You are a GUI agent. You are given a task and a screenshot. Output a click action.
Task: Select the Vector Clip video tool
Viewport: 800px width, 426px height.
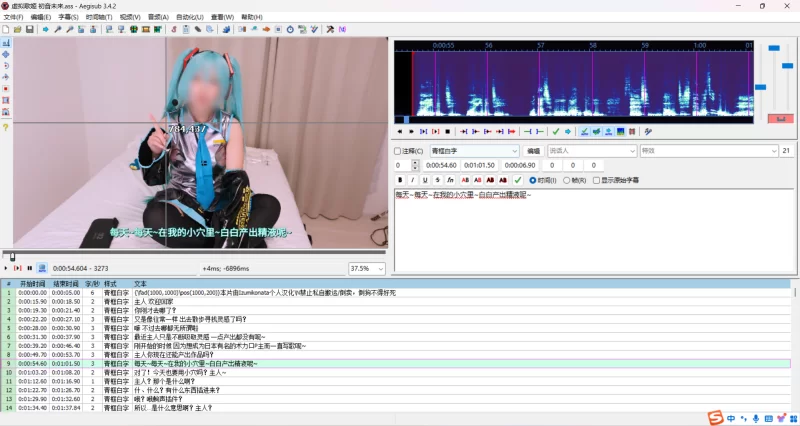click(x=6, y=112)
